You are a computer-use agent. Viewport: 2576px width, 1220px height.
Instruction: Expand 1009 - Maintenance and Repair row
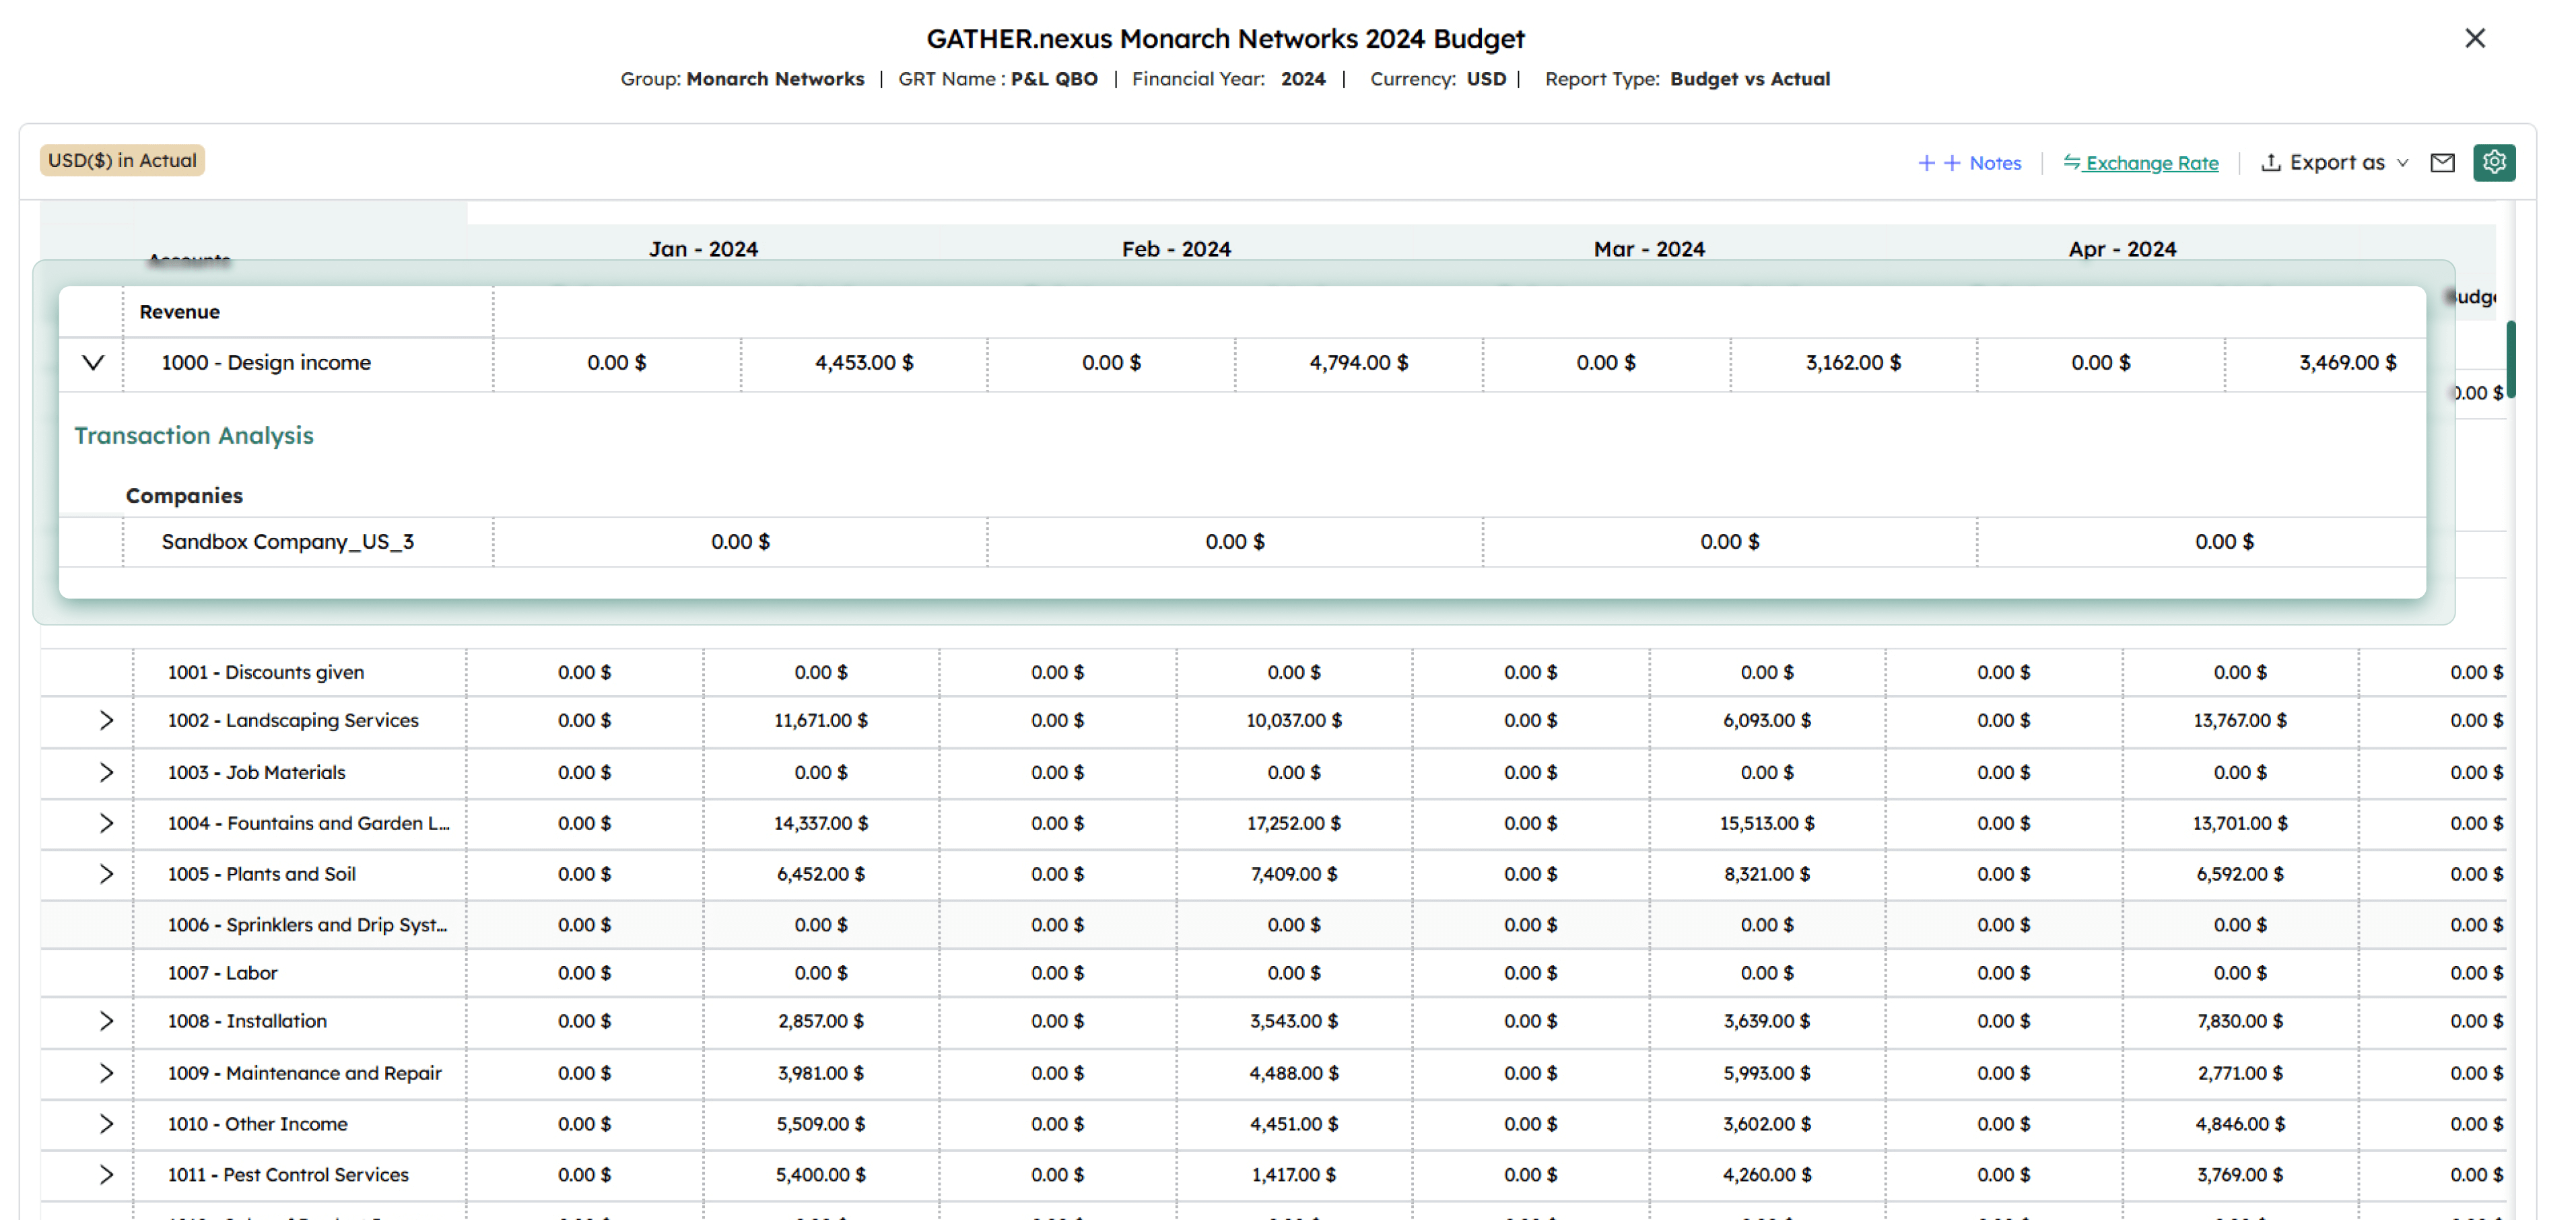tap(106, 1073)
